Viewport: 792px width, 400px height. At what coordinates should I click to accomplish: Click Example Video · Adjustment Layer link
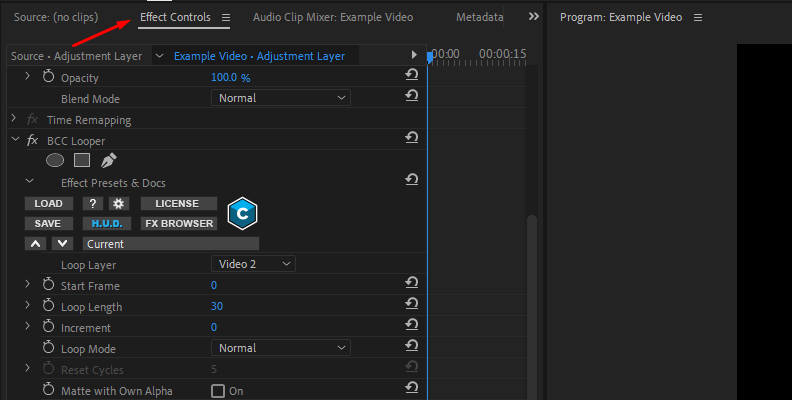click(x=259, y=57)
